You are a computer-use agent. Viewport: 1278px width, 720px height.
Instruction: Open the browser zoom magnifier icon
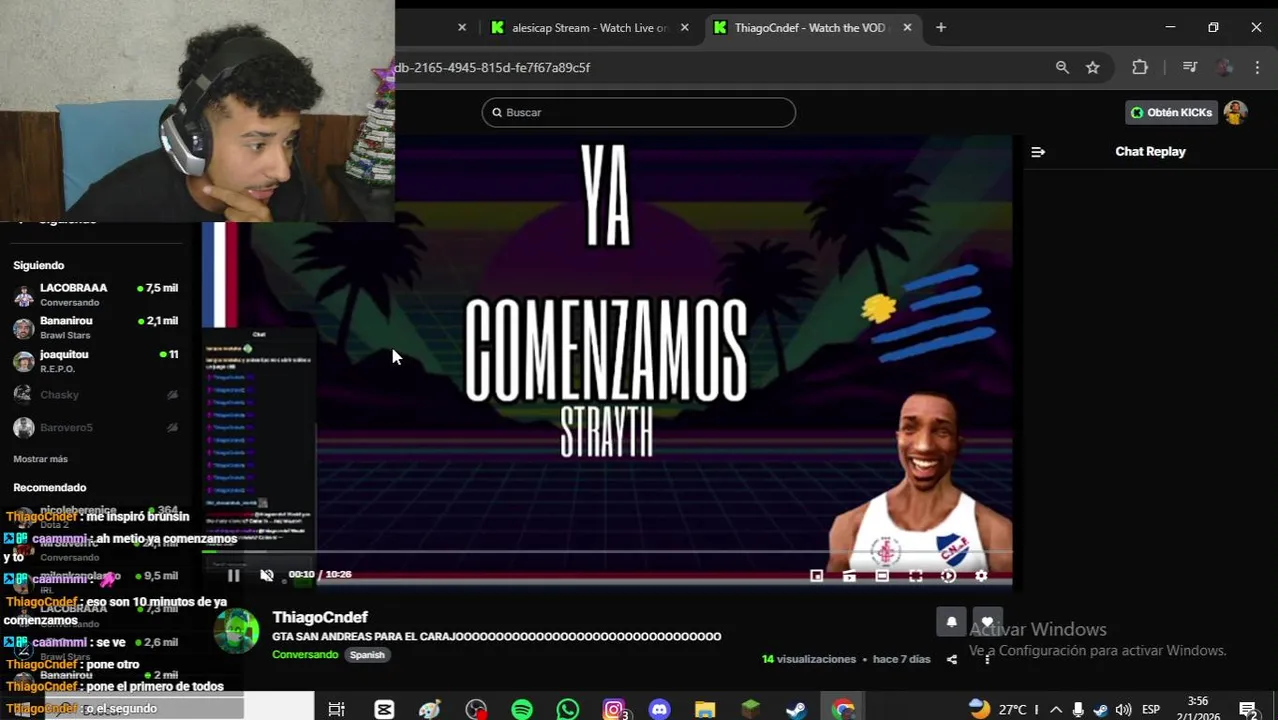(1062, 67)
